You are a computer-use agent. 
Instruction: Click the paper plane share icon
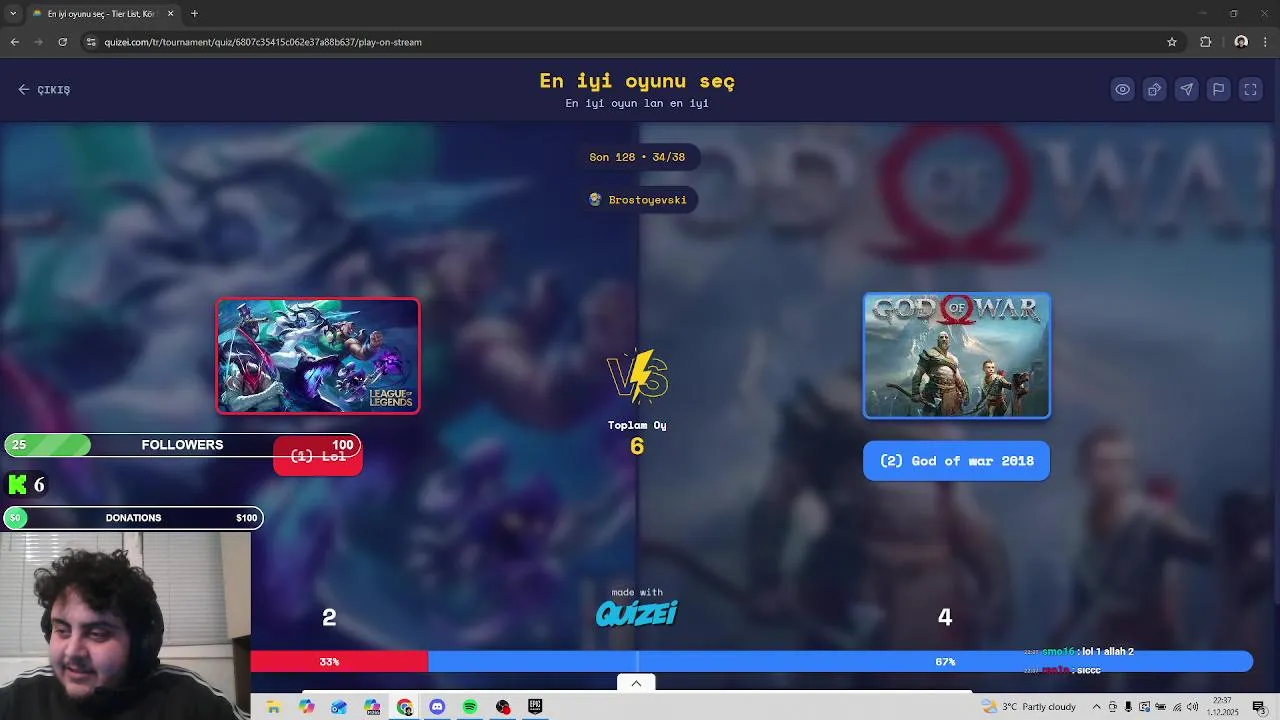(1186, 89)
